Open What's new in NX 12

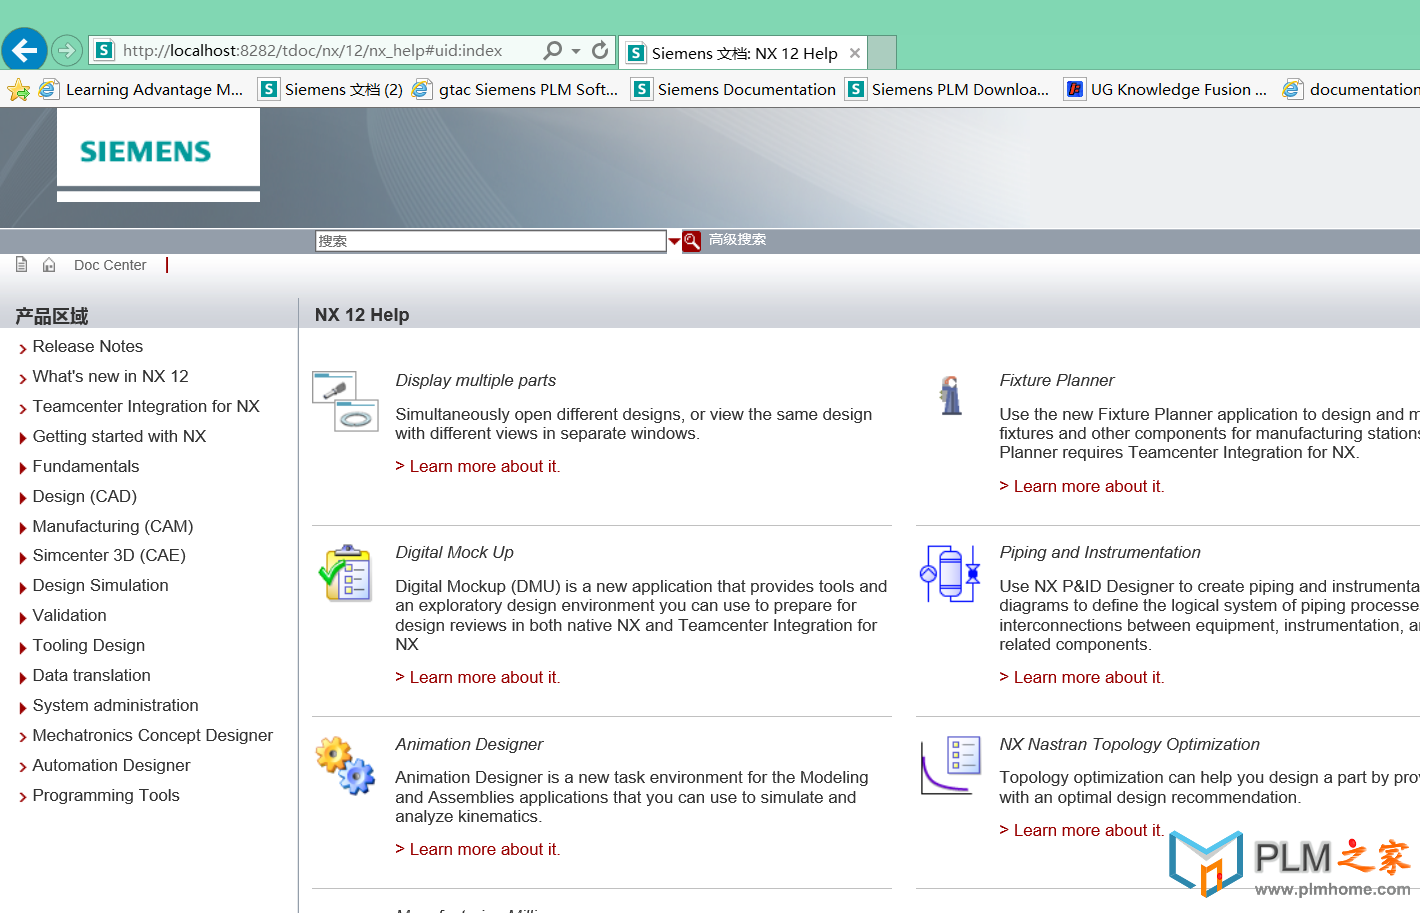point(110,377)
